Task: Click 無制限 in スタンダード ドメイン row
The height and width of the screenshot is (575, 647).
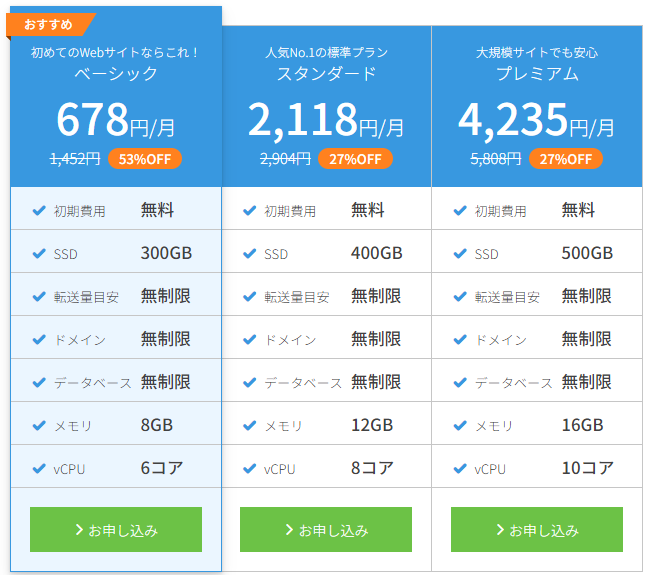Action: [376, 339]
